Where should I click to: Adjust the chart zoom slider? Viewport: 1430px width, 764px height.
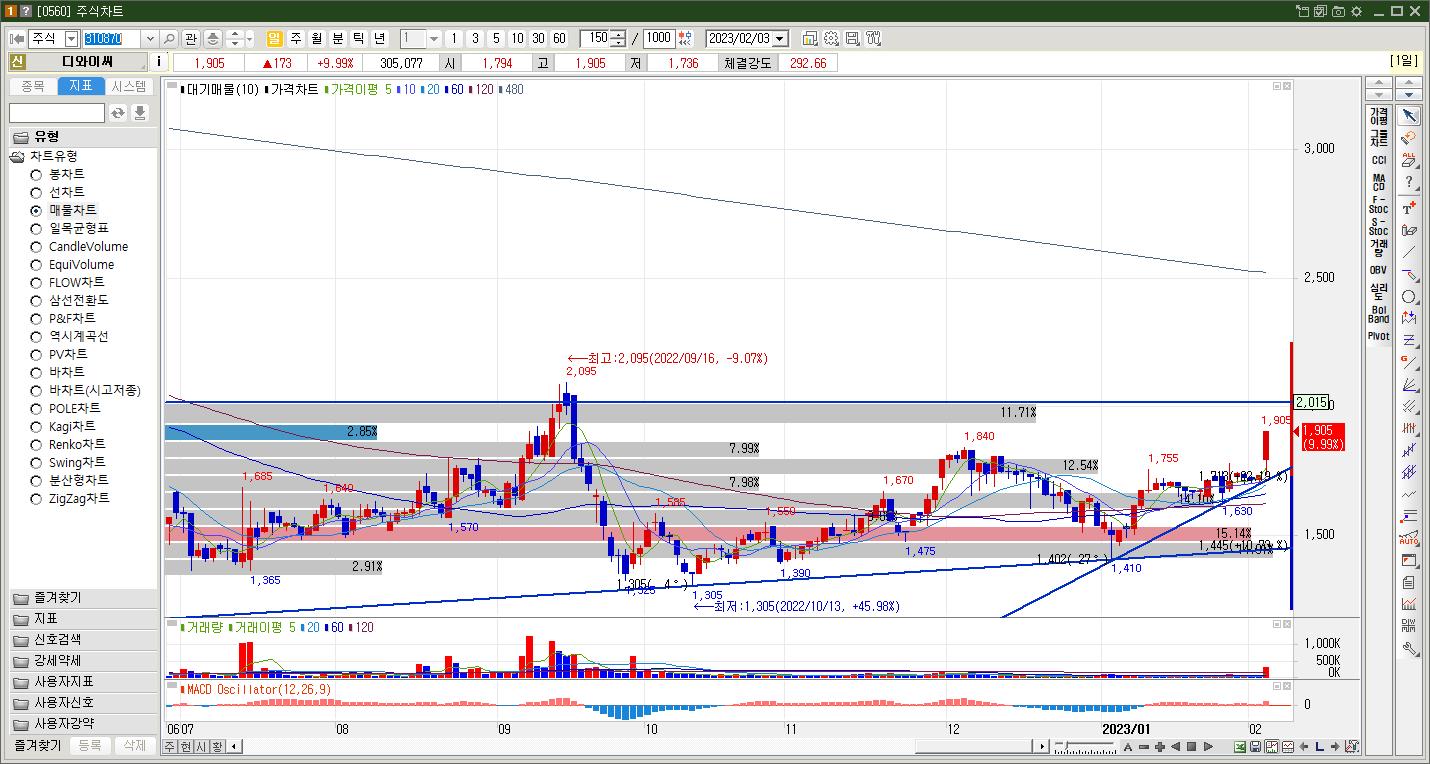[1087, 746]
